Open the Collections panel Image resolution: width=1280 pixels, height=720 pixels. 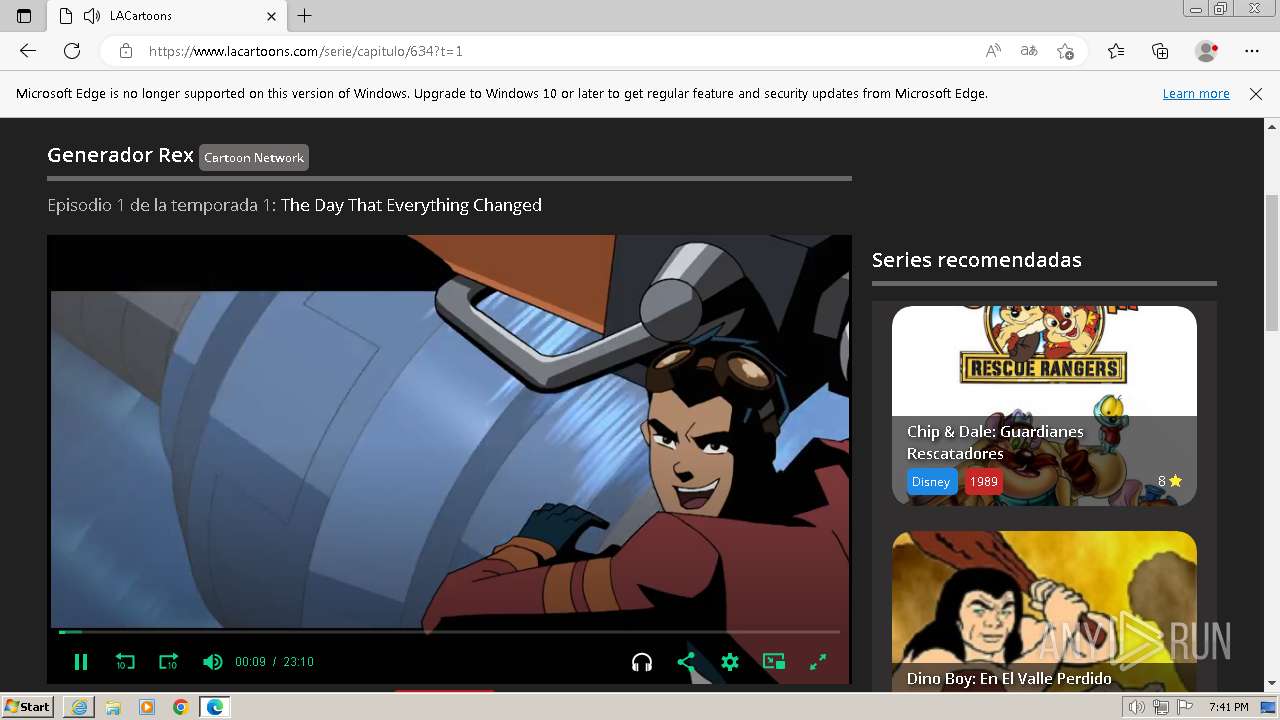coord(1160,51)
